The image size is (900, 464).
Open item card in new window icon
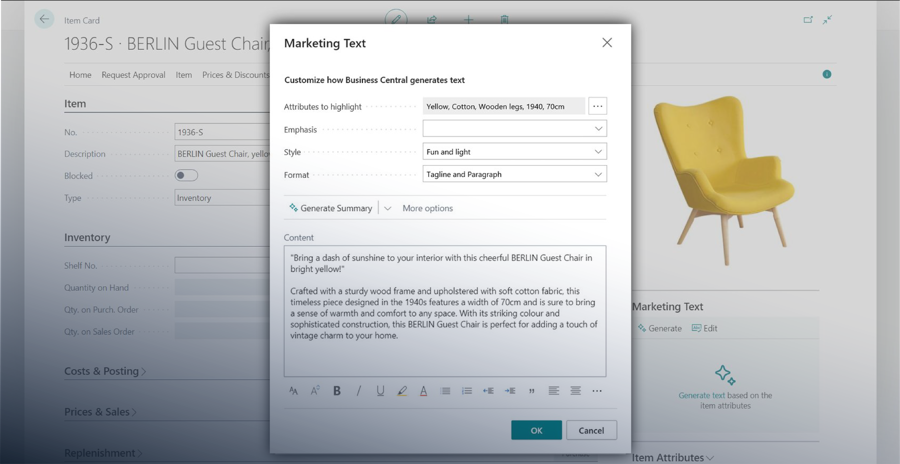tap(808, 20)
